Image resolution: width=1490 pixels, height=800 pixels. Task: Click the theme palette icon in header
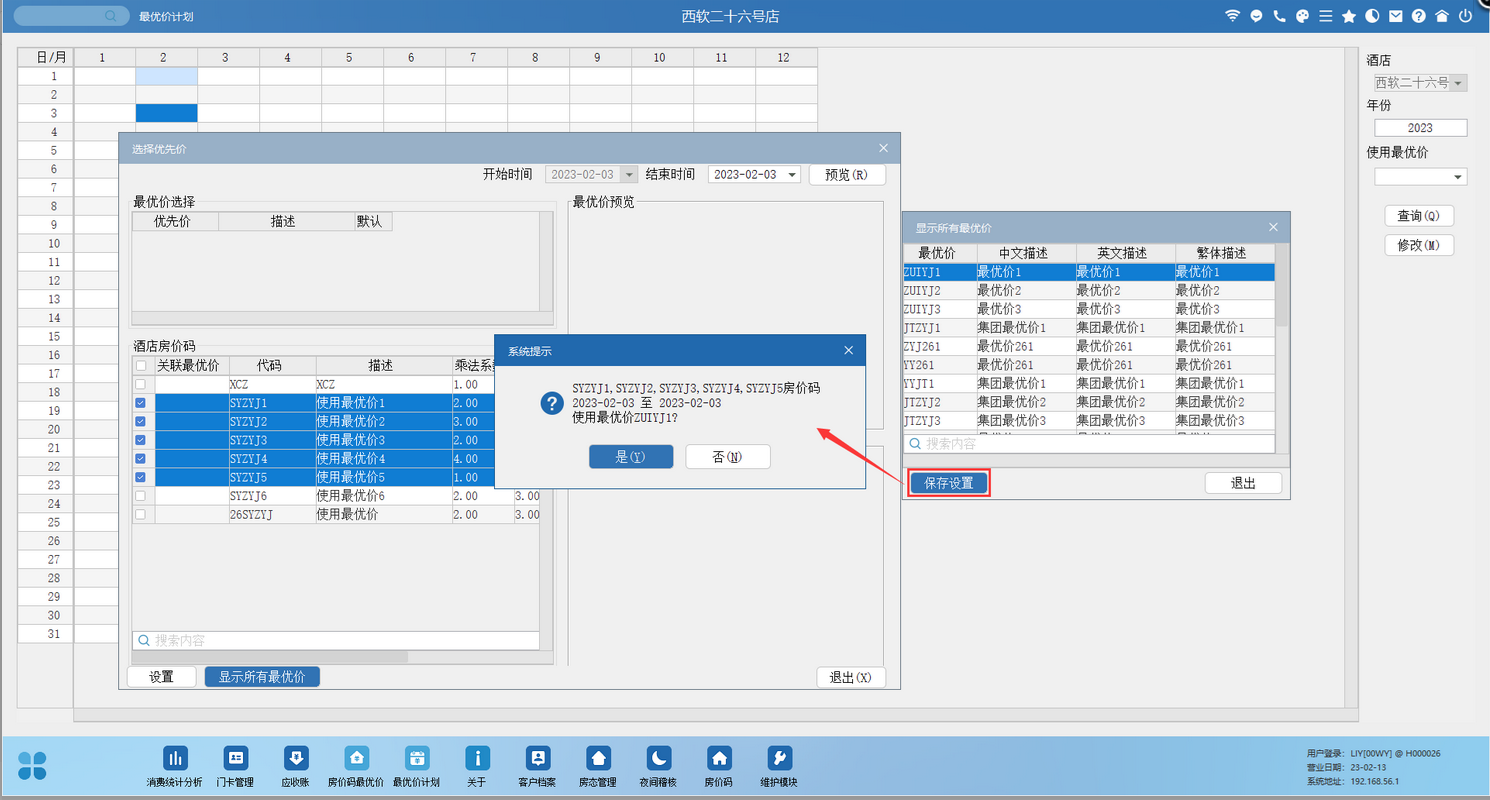tap(1302, 16)
